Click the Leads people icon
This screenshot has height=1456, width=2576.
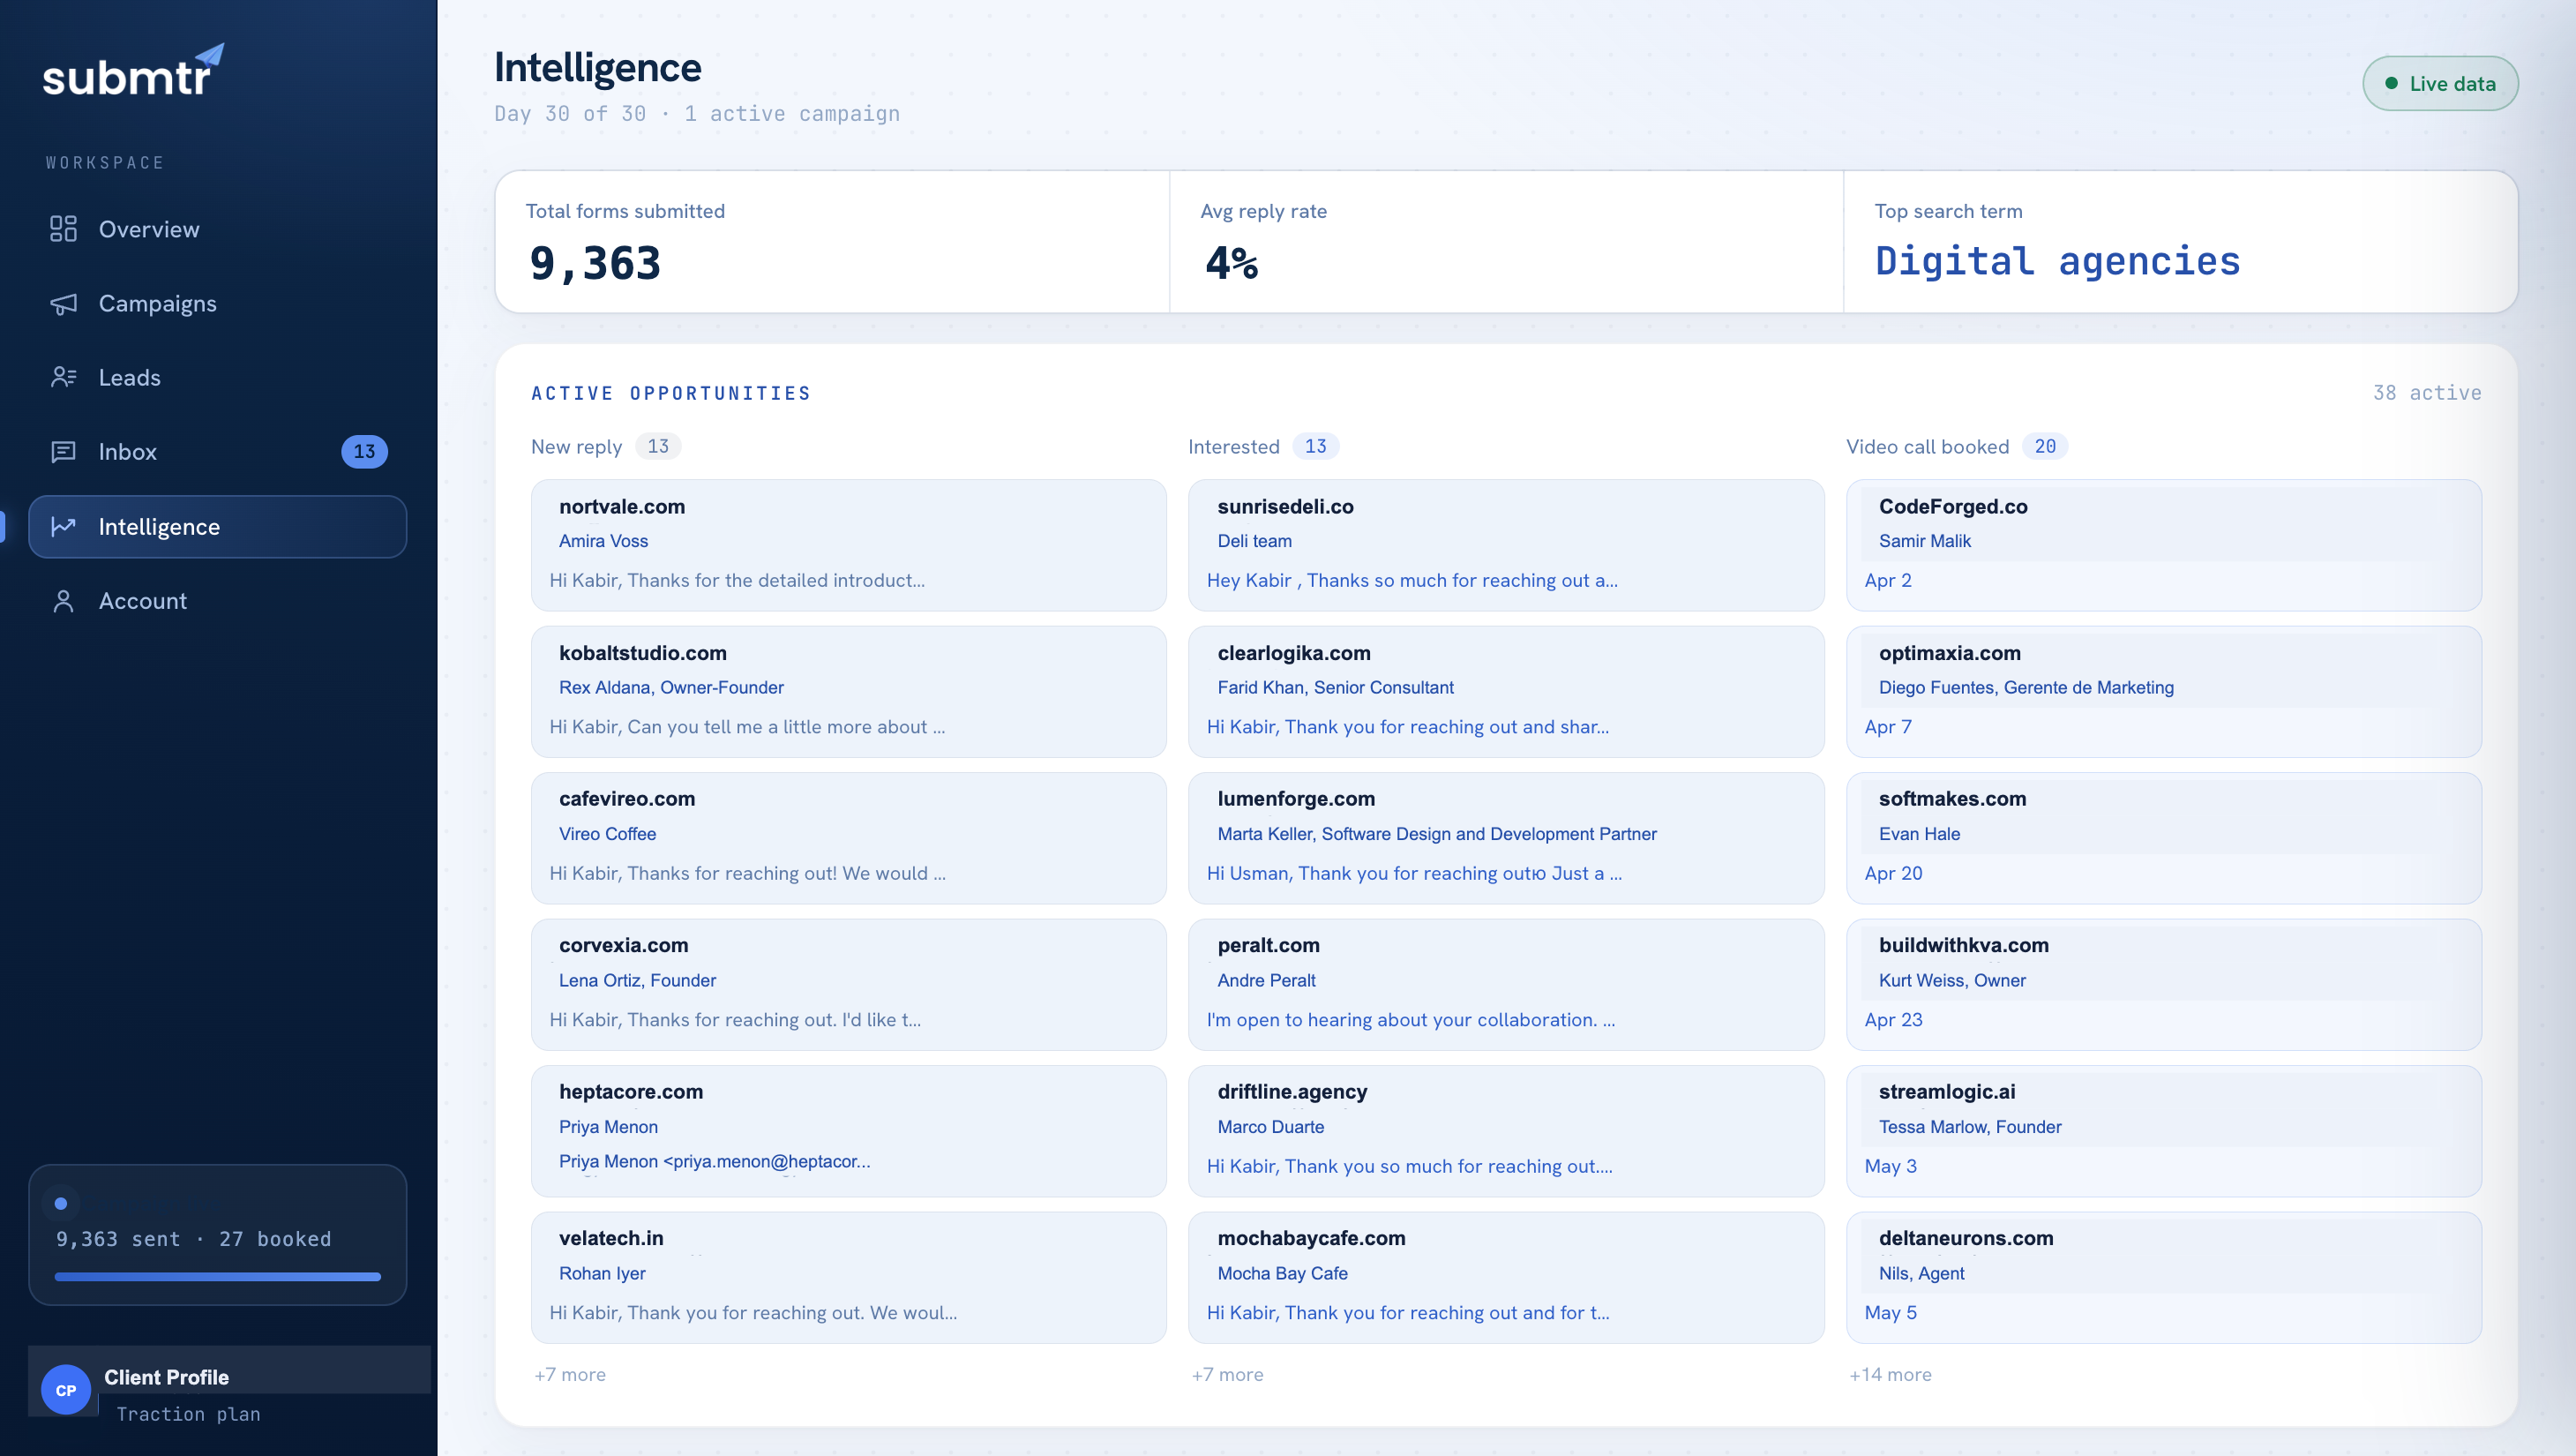(63, 377)
